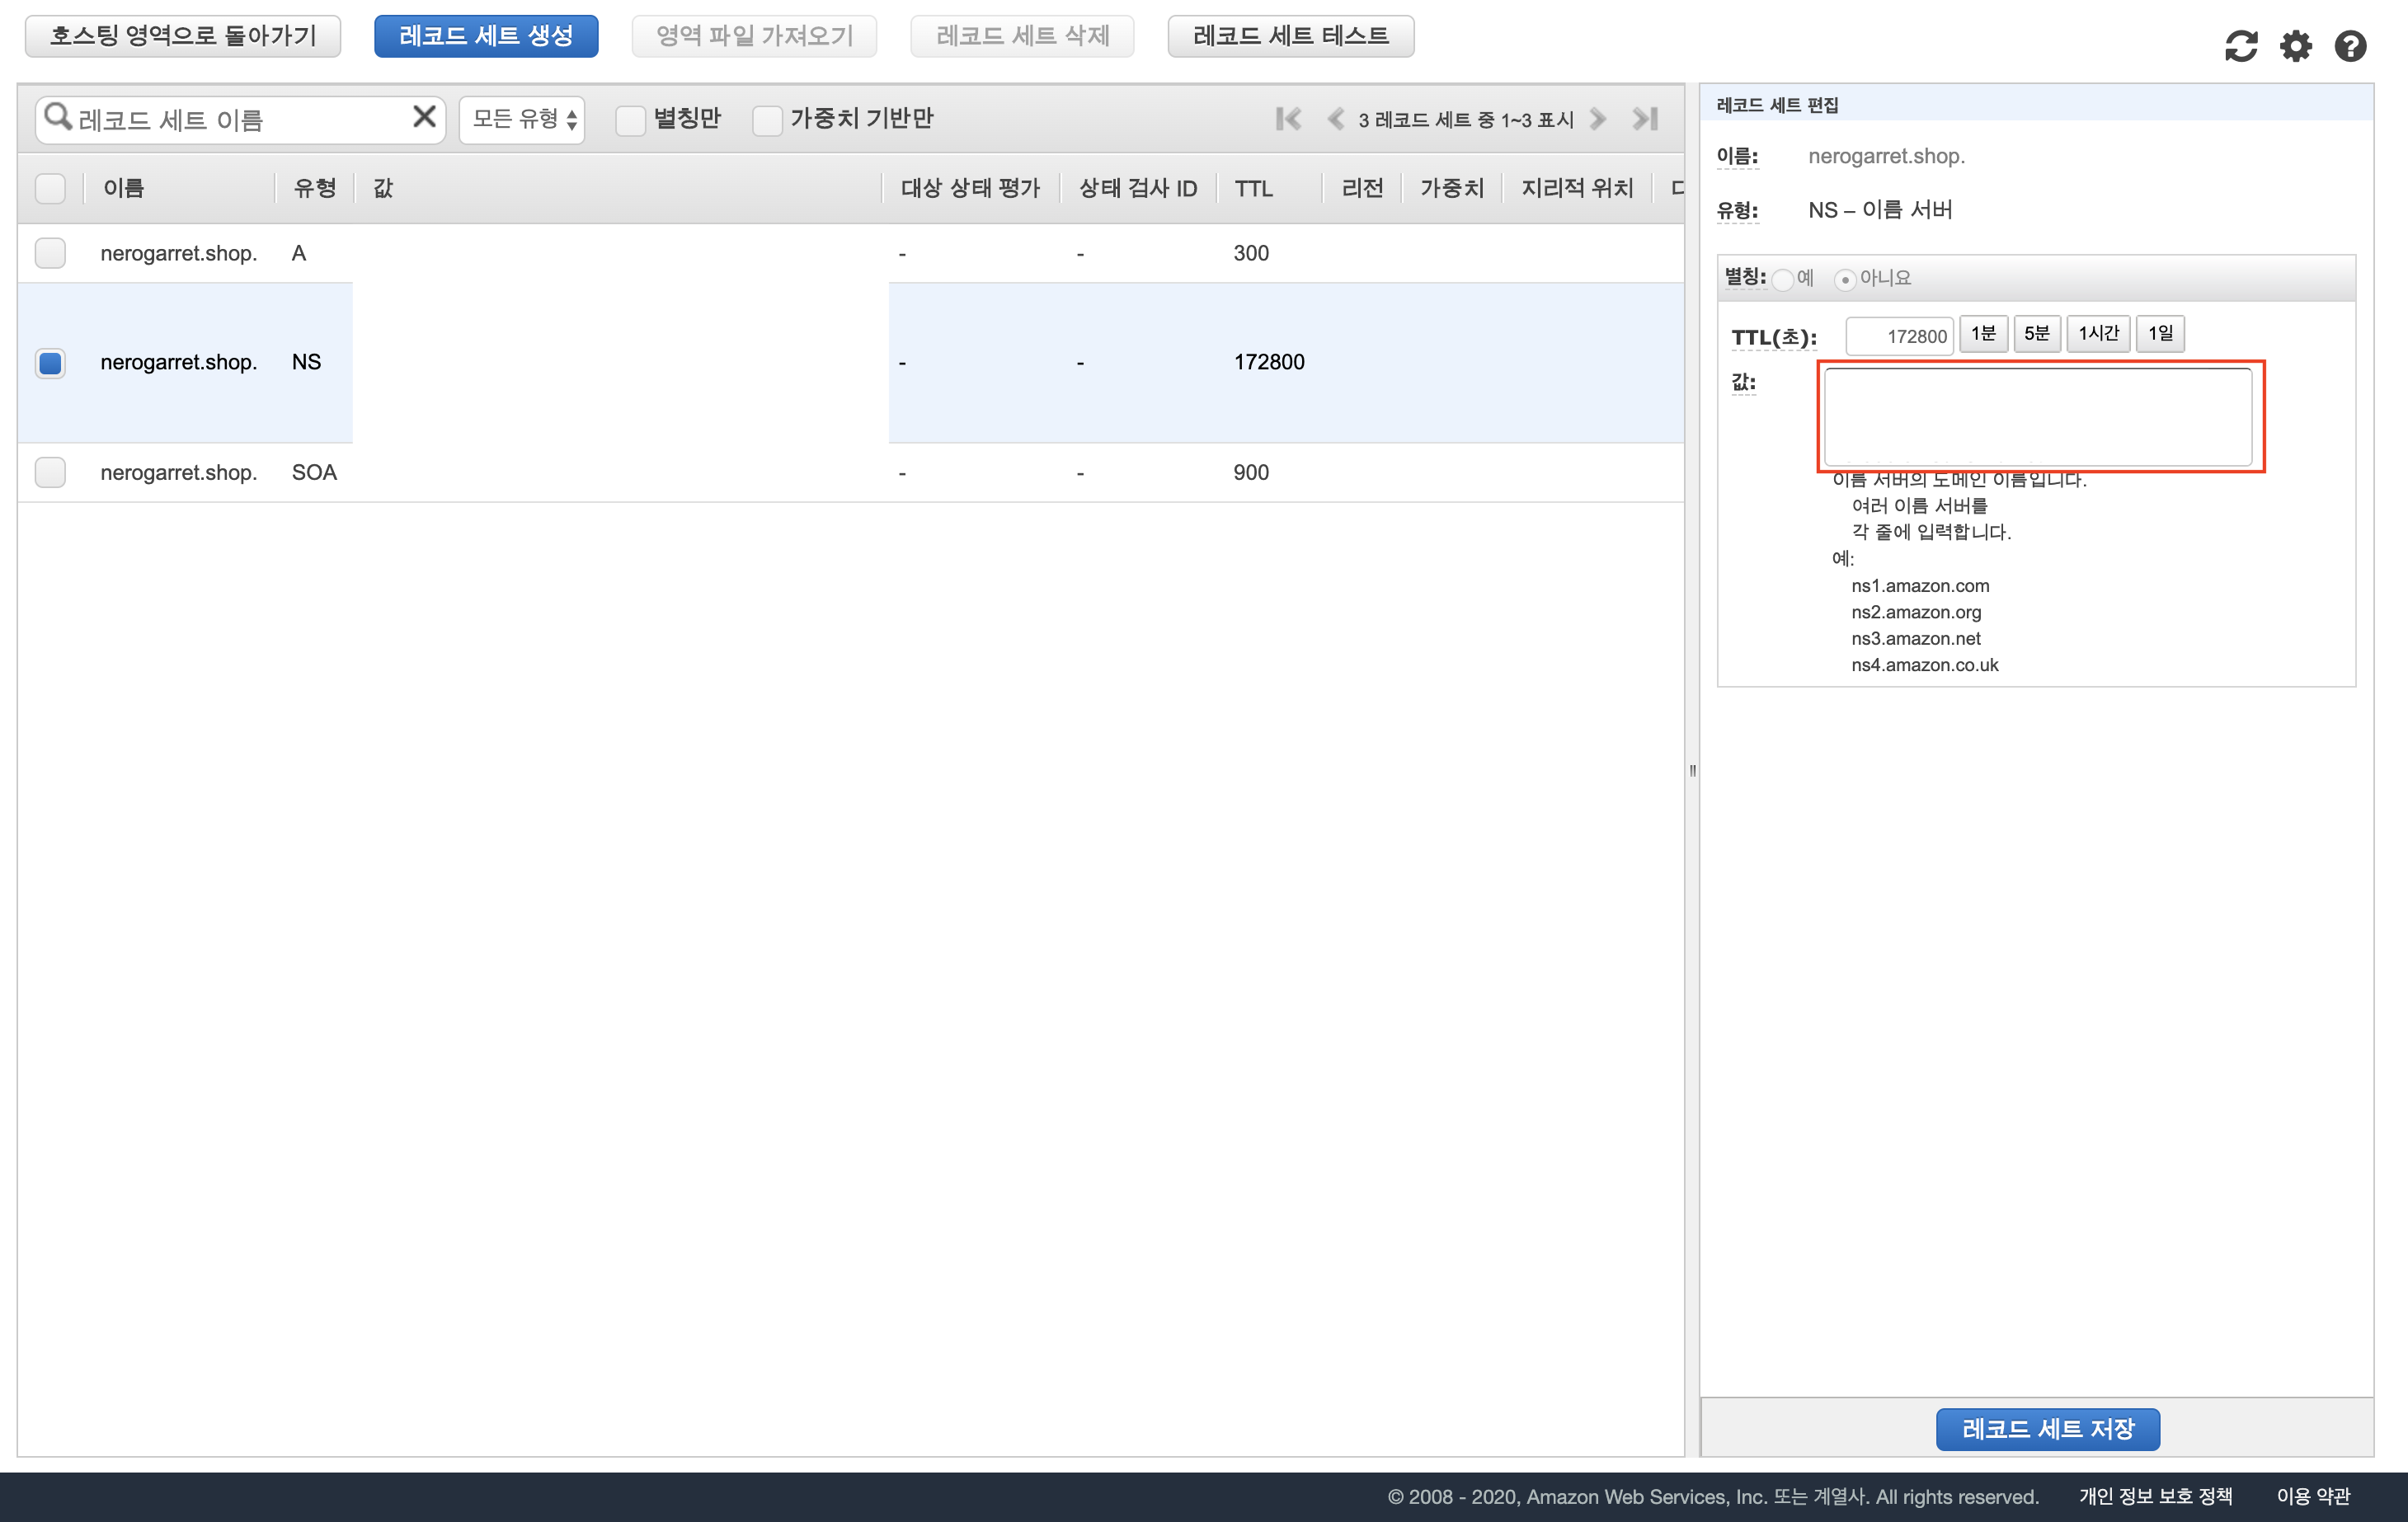
Task: Click 레코드 세트 생성 button
Action: pyautogui.click(x=486, y=36)
